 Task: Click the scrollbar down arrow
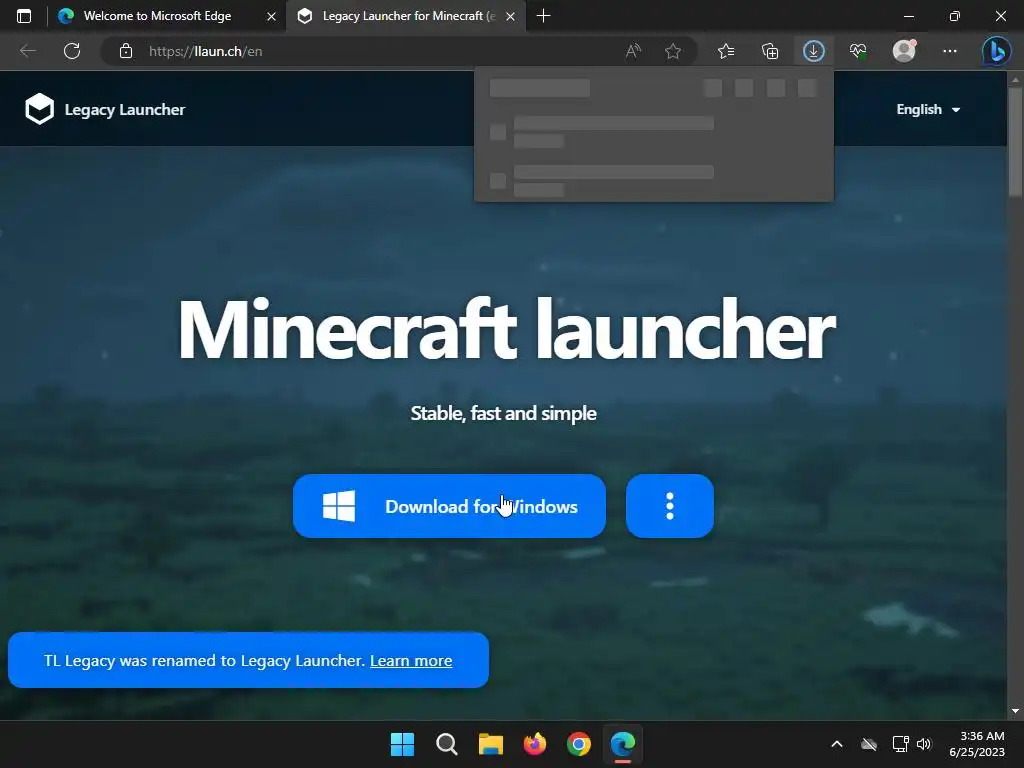click(x=1015, y=711)
